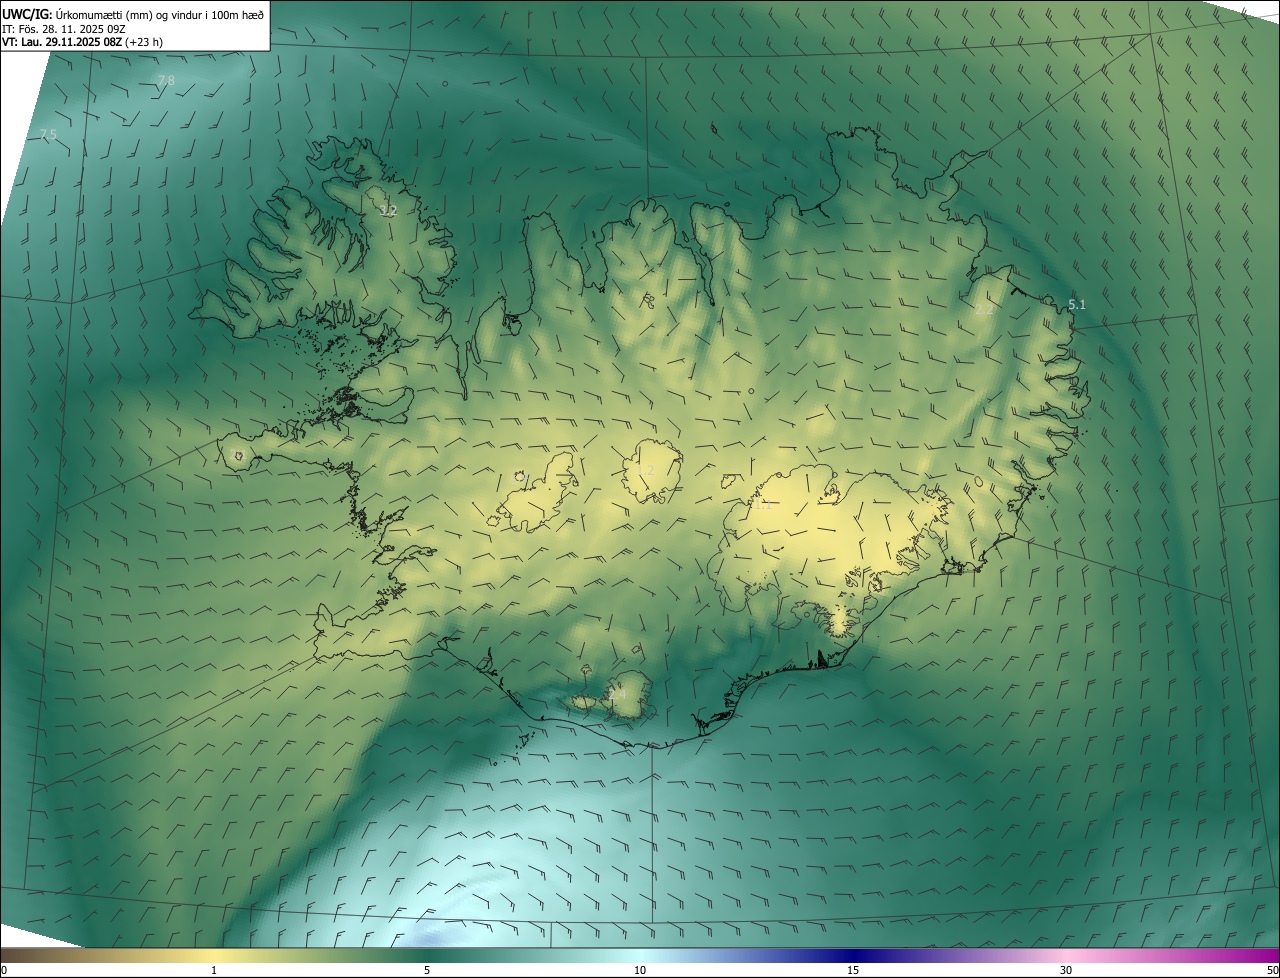
Task: Click the 30 tick on the color scale
Action: pyautogui.click(x=1066, y=970)
